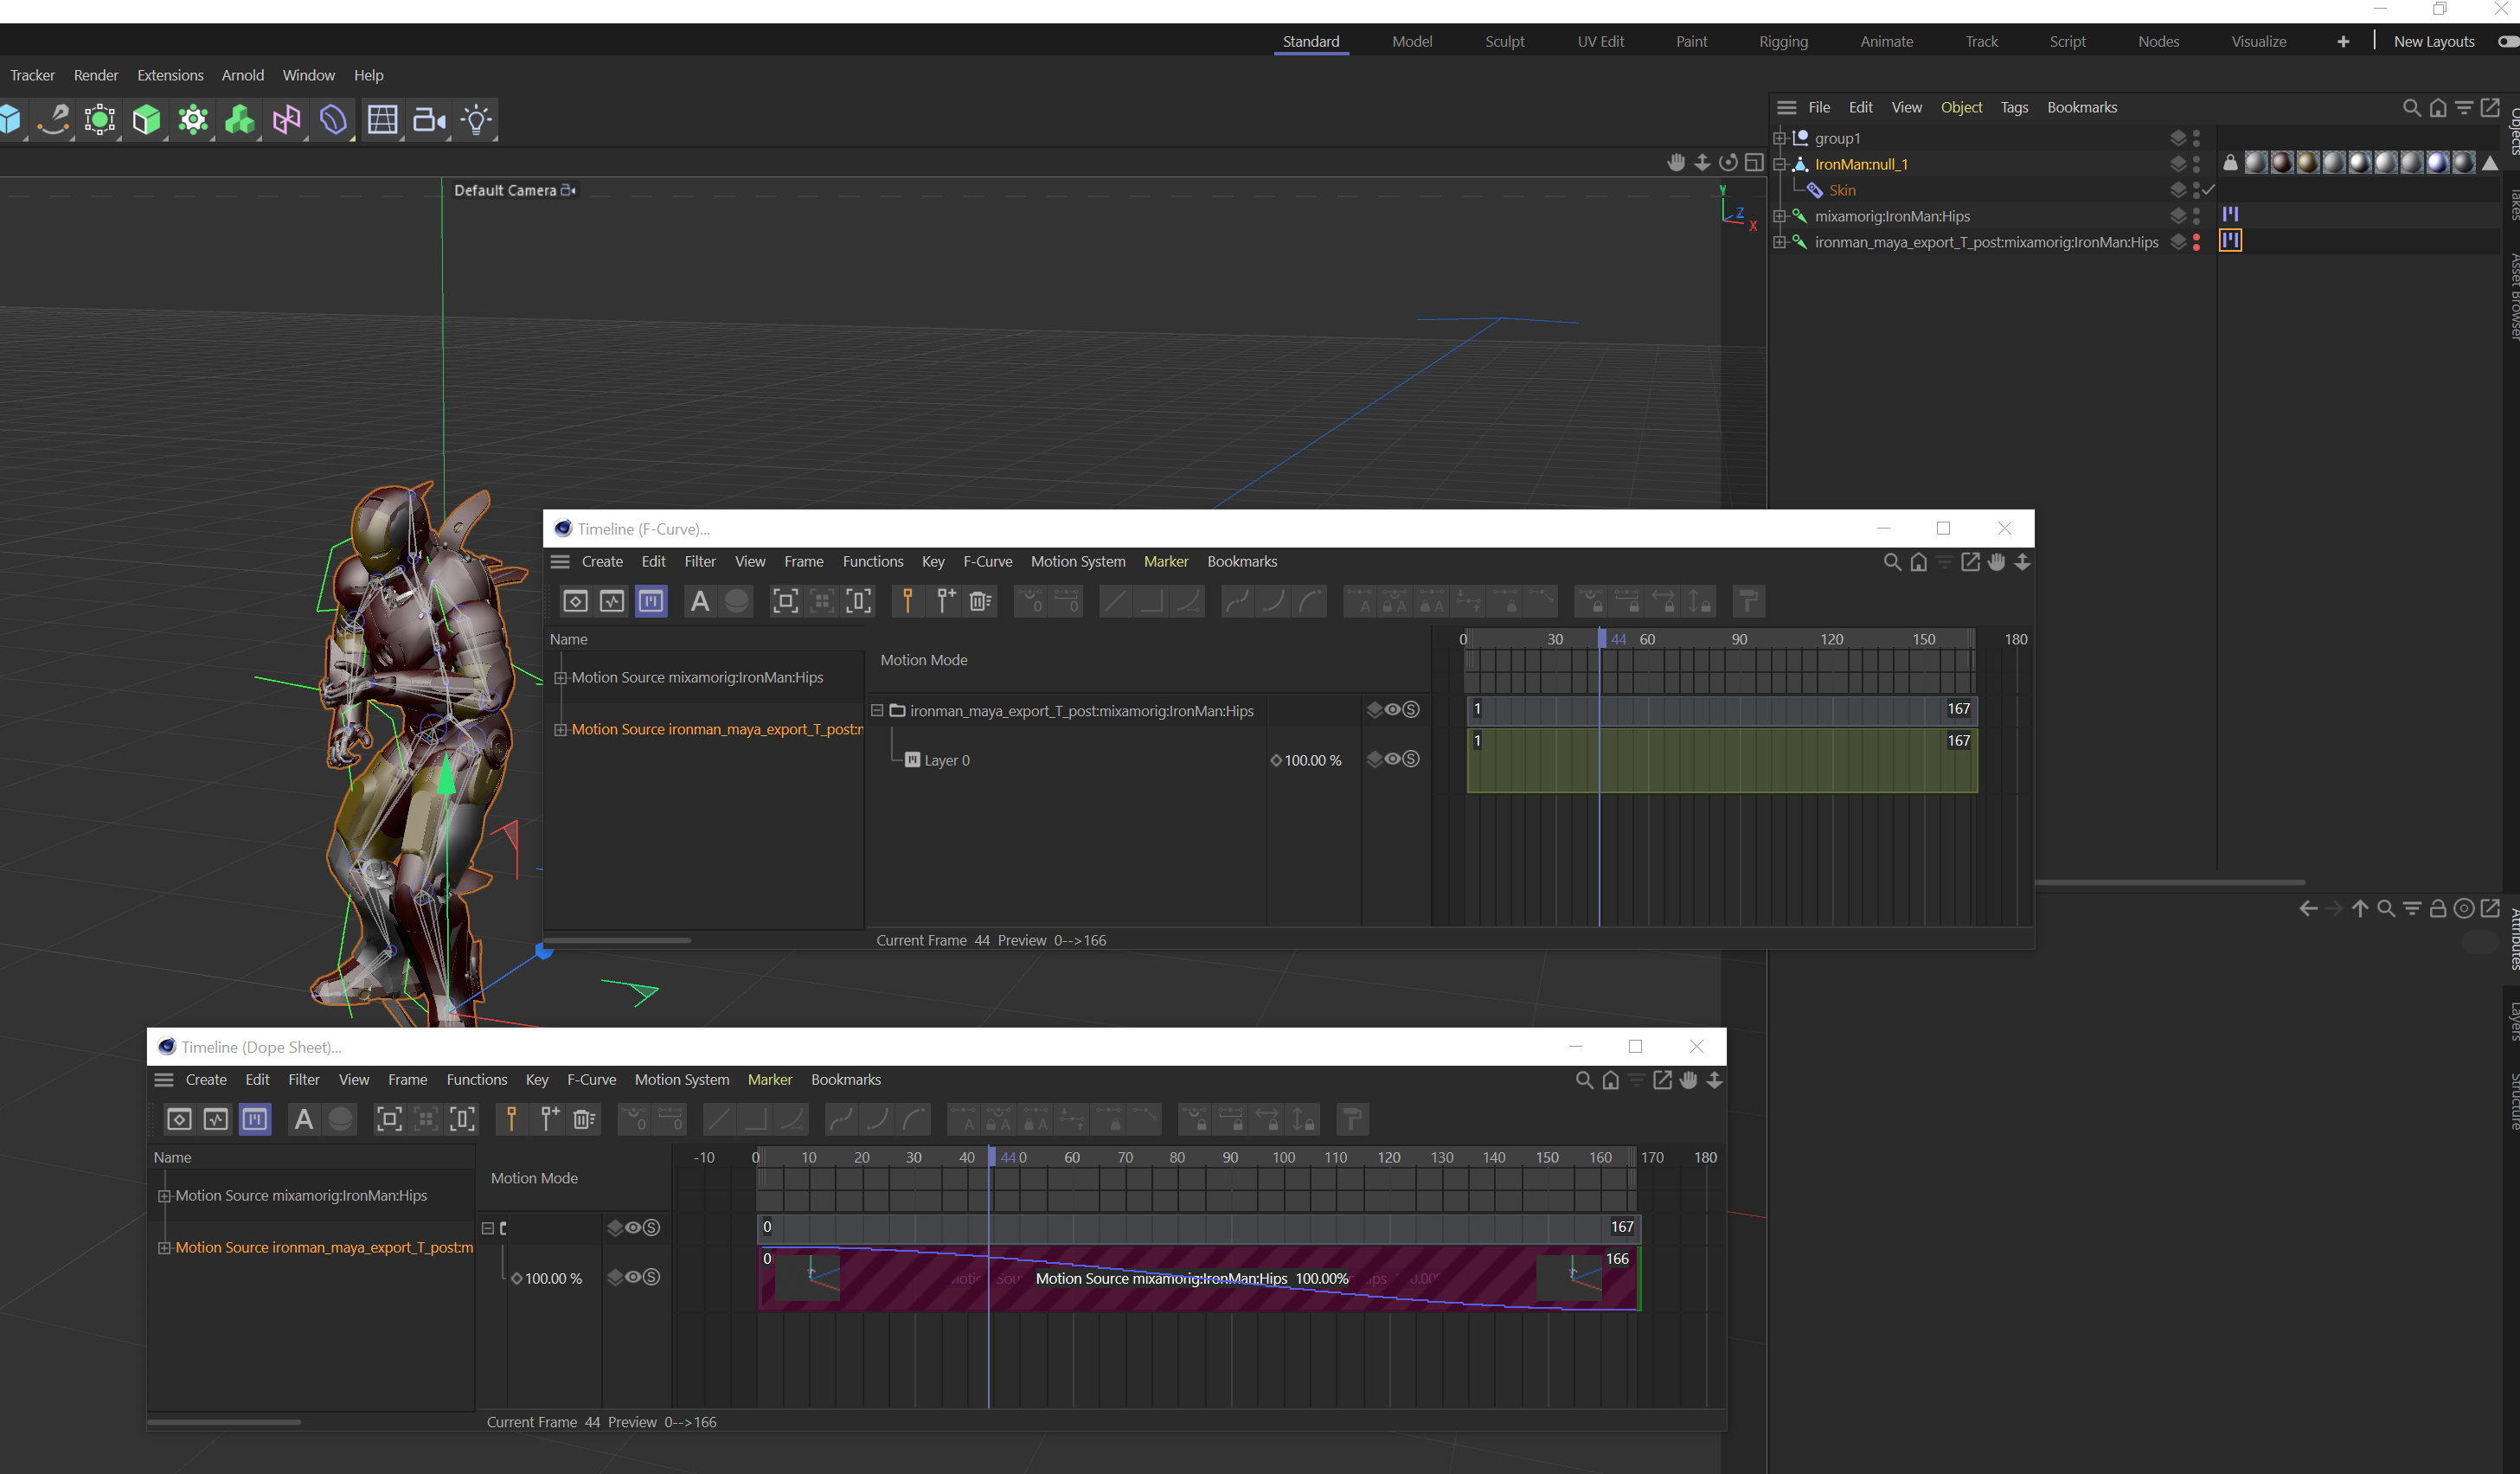The width and height of the screenshot is (2520, 1474).
Task: Toggle solo S for ironman_maya_export folder layer
Action: click(x=1411, y=710)
